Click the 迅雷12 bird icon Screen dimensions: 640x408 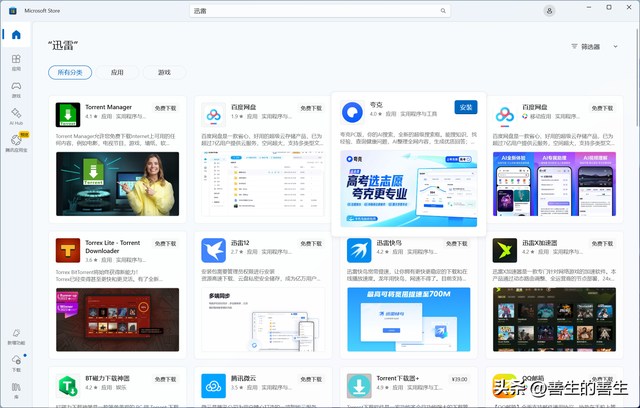click(x=213, y=250)
